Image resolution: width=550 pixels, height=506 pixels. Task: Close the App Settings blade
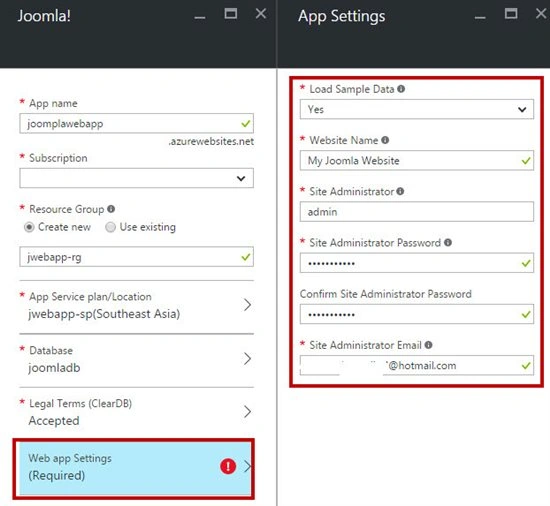pos(541,14)
